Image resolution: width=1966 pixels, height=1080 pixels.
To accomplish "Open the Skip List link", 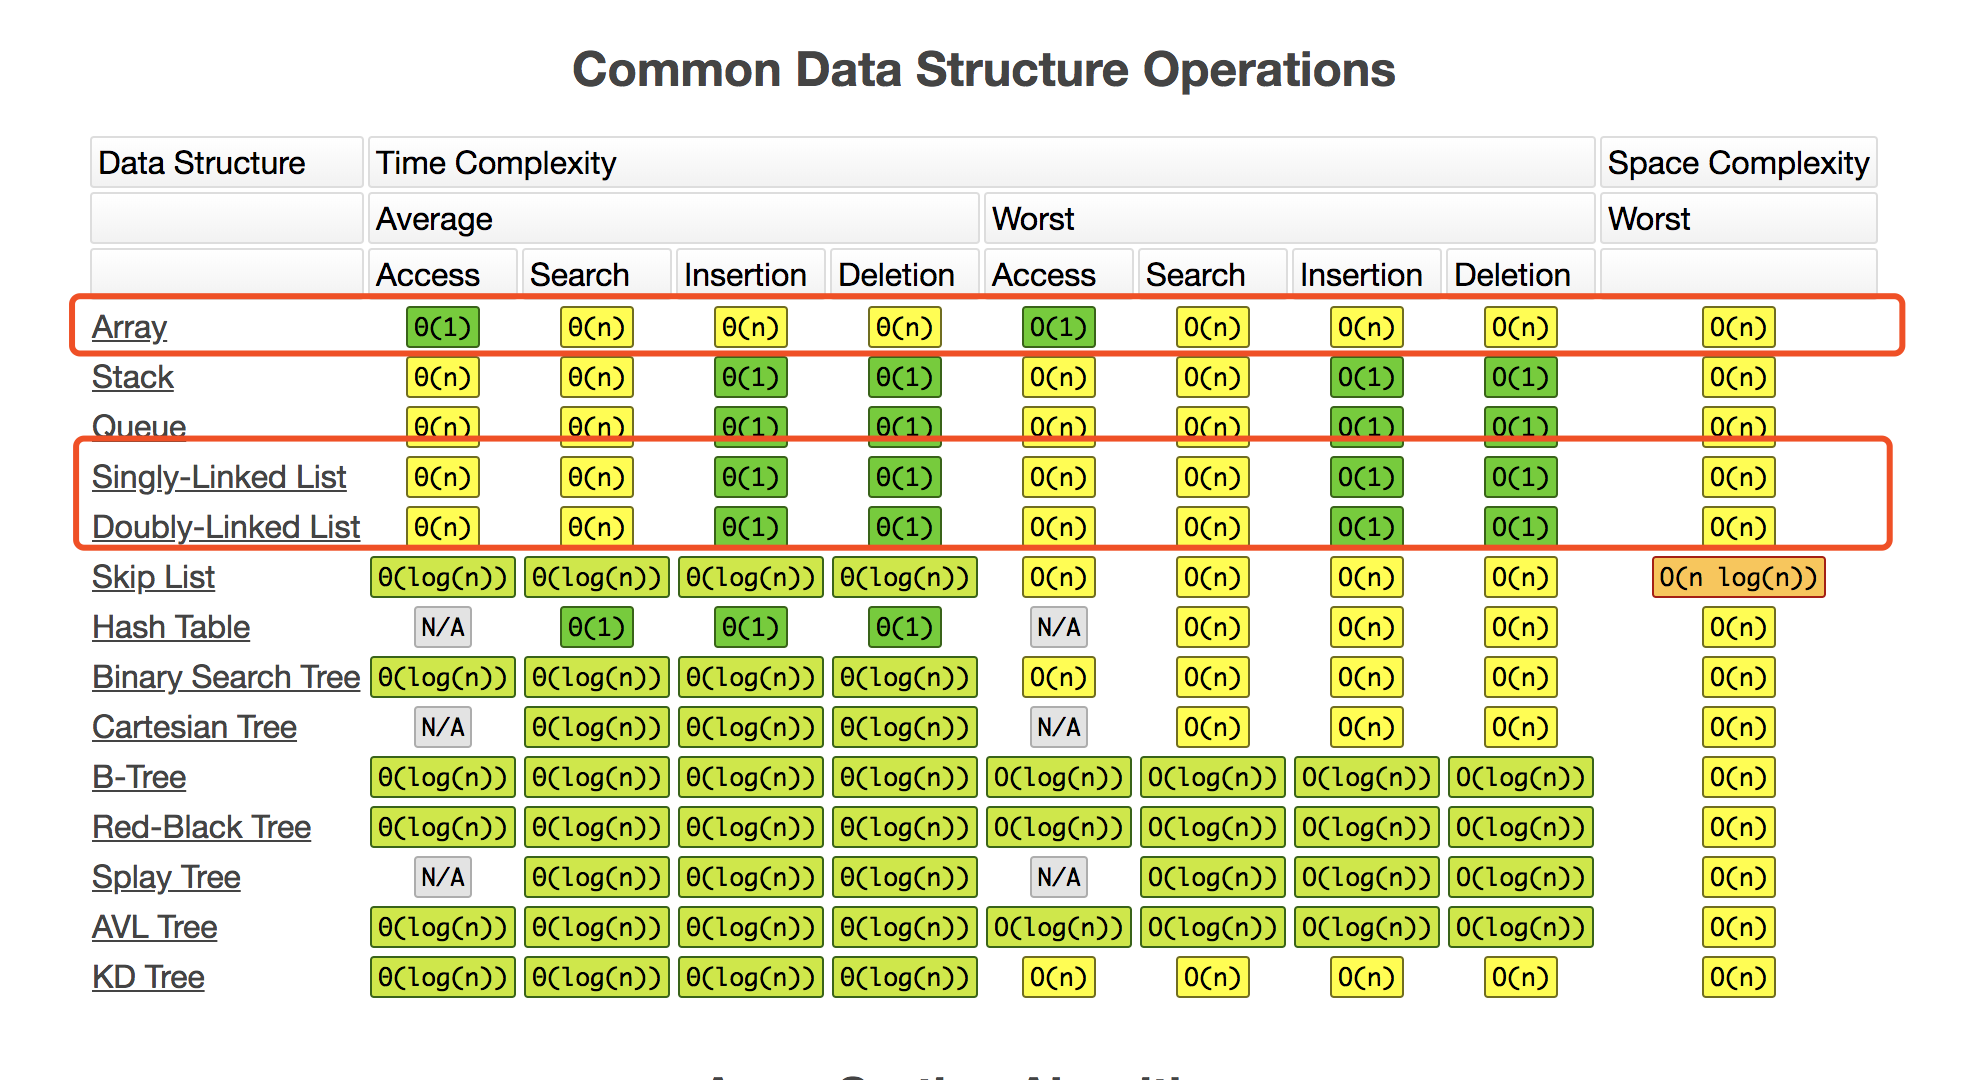I will [153, 577].
